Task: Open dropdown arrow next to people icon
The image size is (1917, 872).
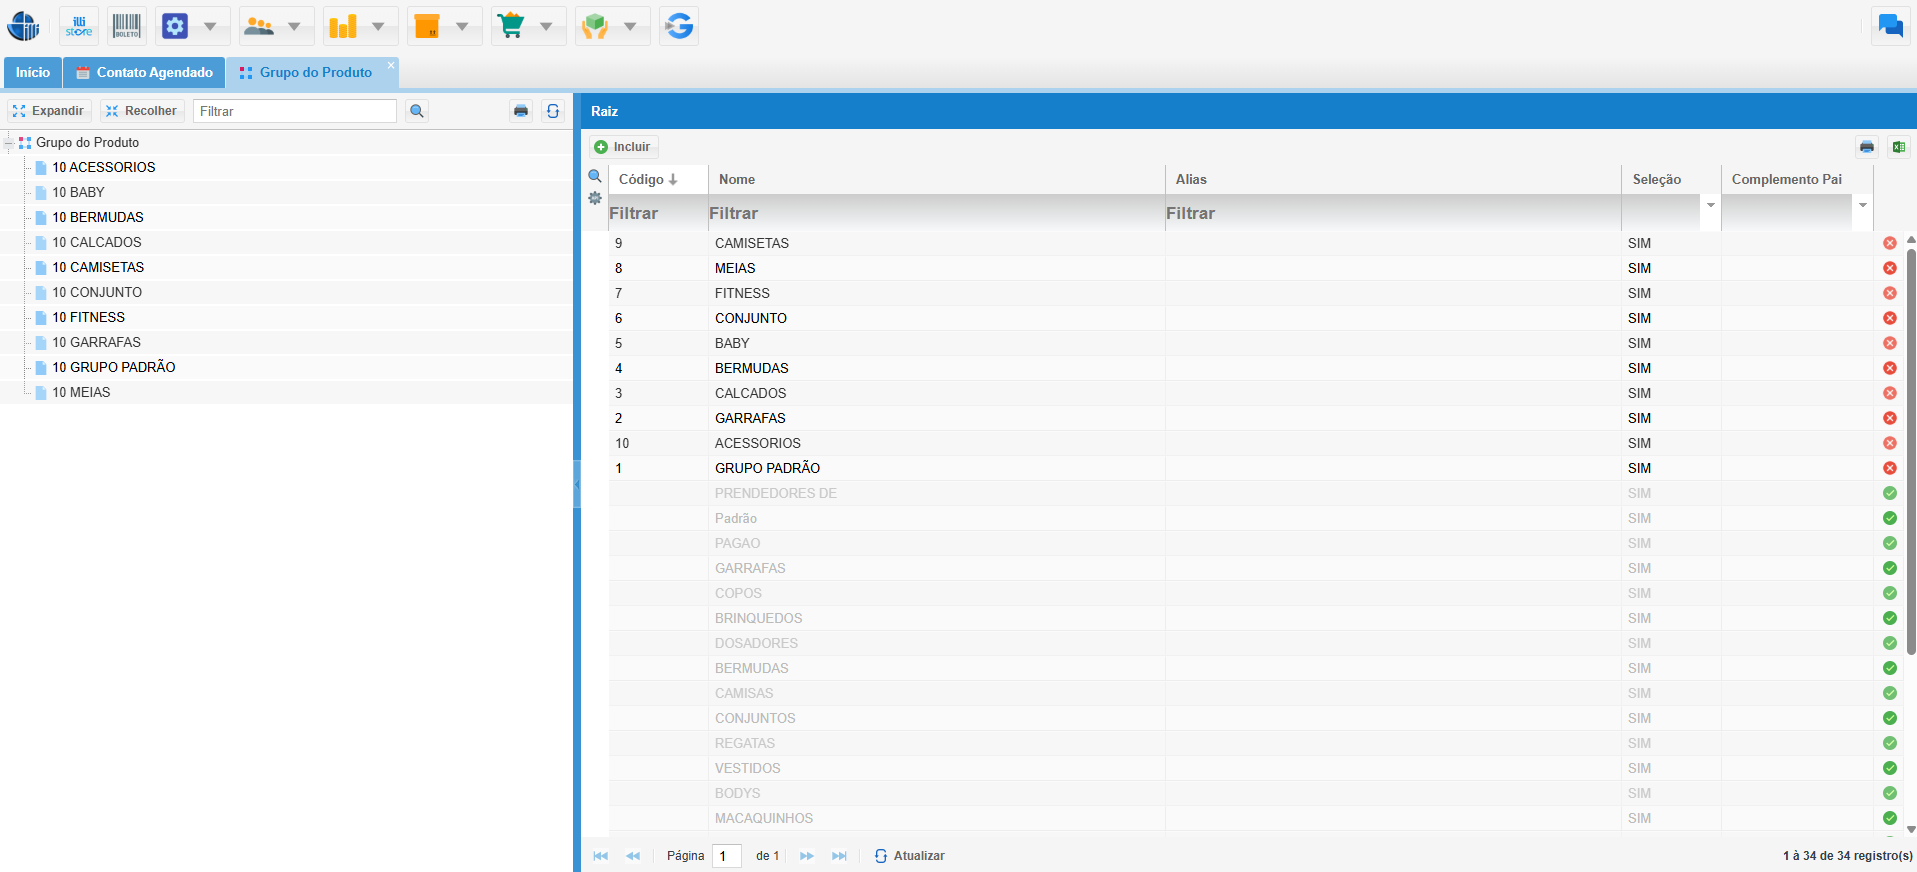Action: (294, 26)
